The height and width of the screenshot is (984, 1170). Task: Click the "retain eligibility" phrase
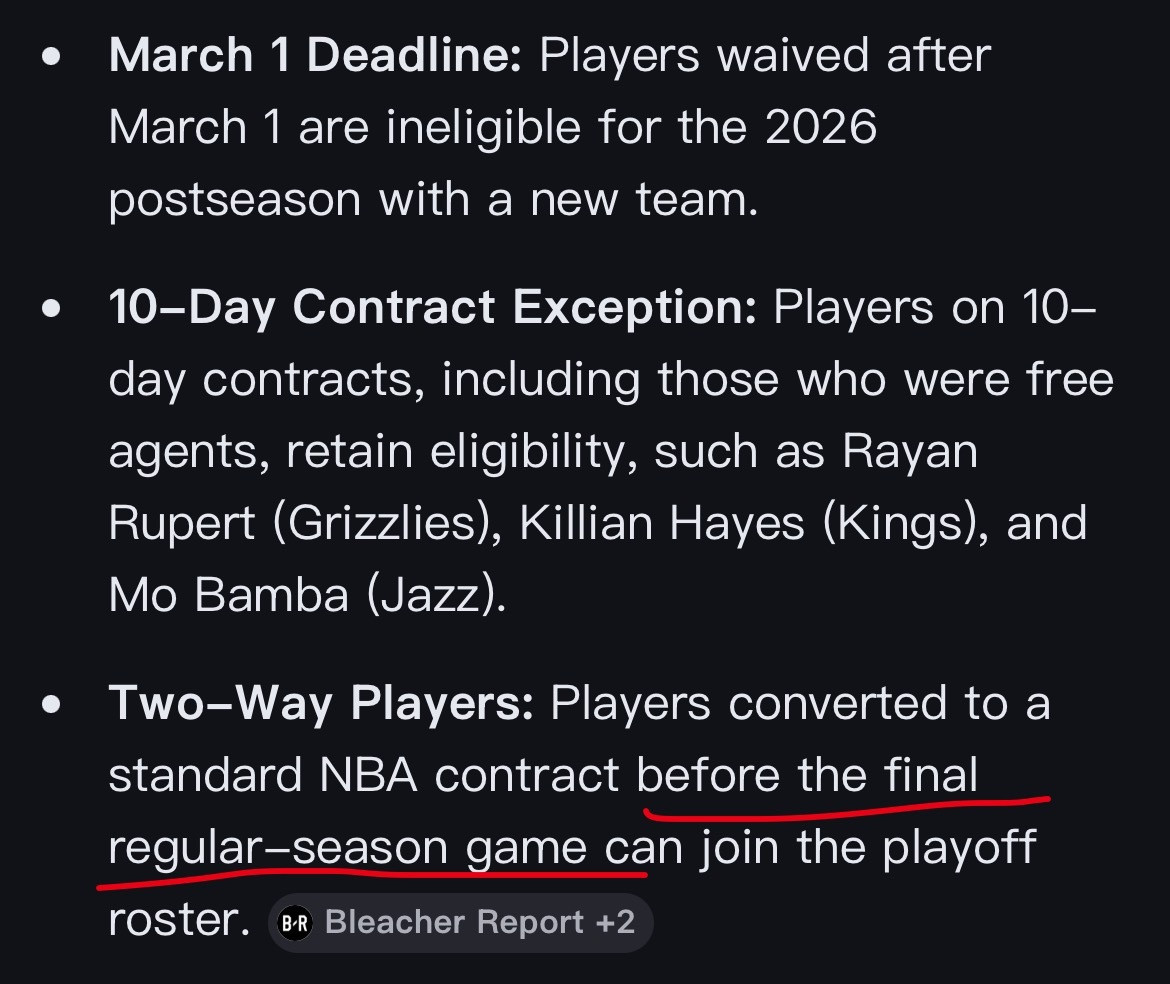point(463,453)
